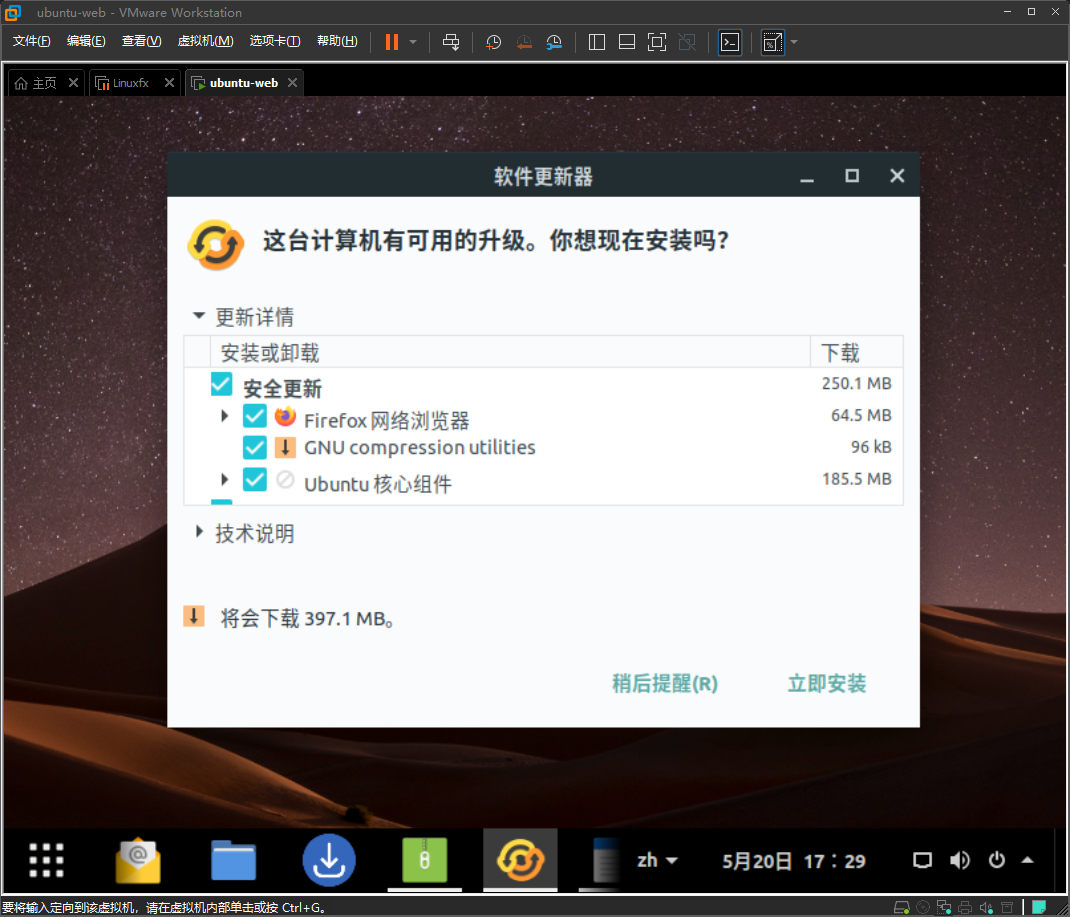Take a snapshot of the virtual machine
This screenshot has height=917, width=1070.
492,42
